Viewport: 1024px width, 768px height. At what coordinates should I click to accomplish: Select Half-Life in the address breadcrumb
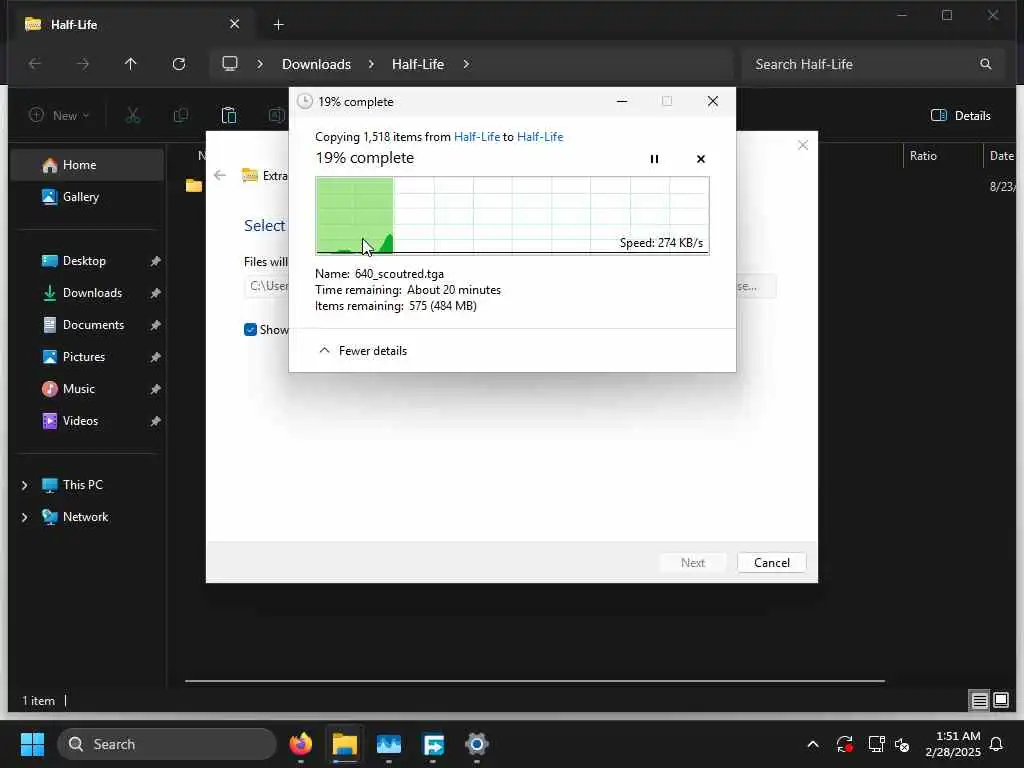[x=418, y=64]
